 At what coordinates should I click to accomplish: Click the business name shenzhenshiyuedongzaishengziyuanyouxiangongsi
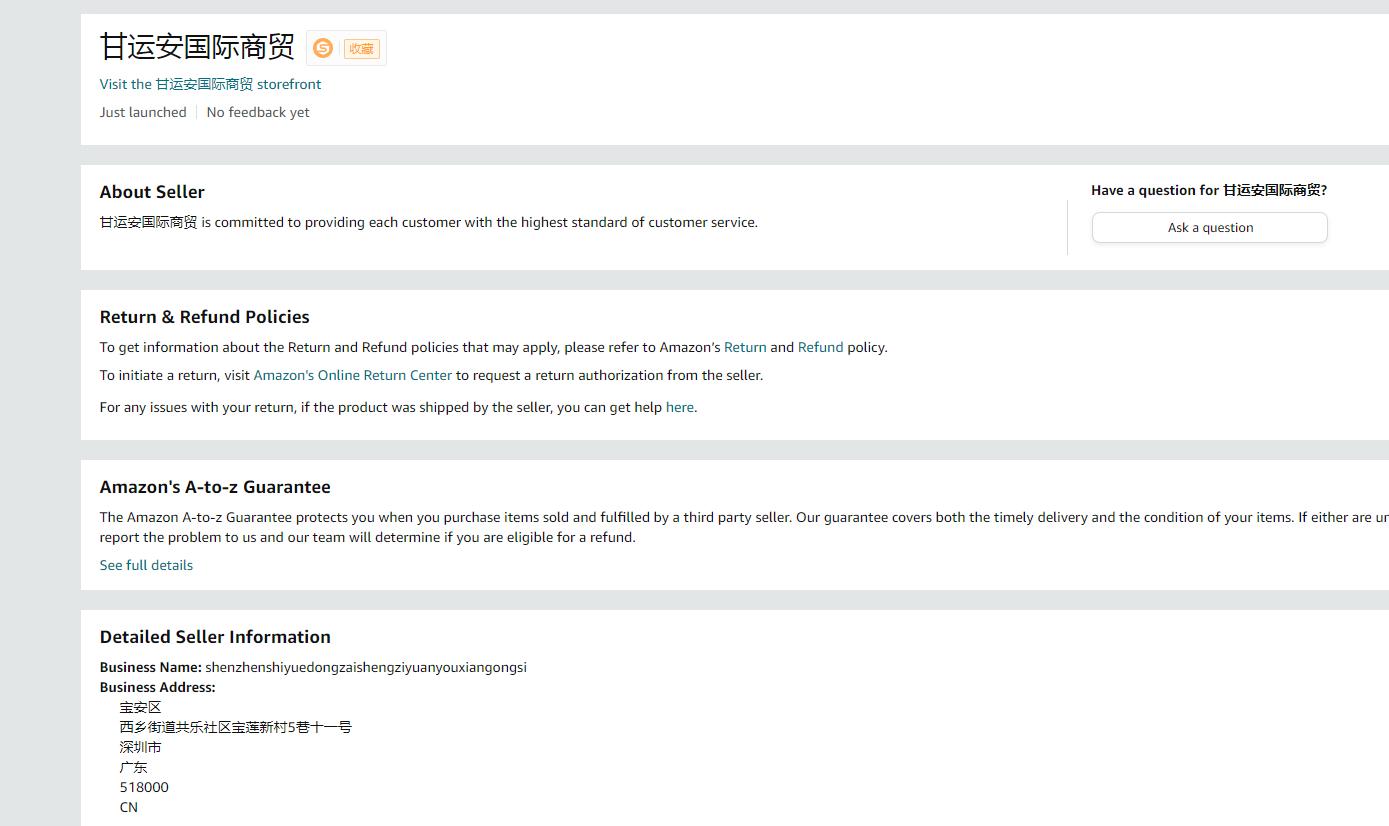coord(366,667)
